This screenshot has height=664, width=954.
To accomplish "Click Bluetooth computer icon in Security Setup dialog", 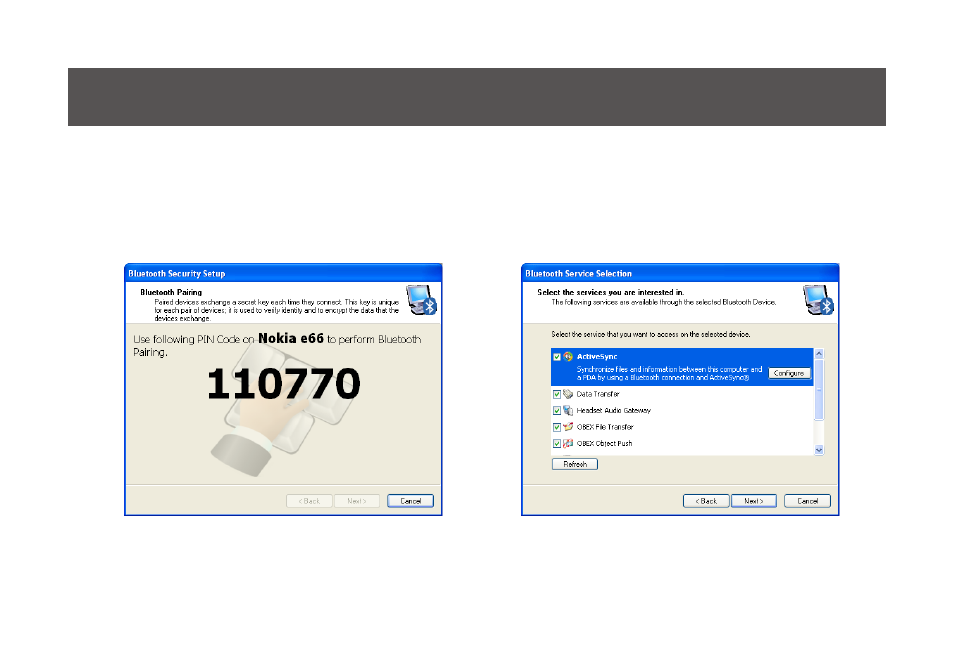I will pyautogui.click(x=422, y=299).
